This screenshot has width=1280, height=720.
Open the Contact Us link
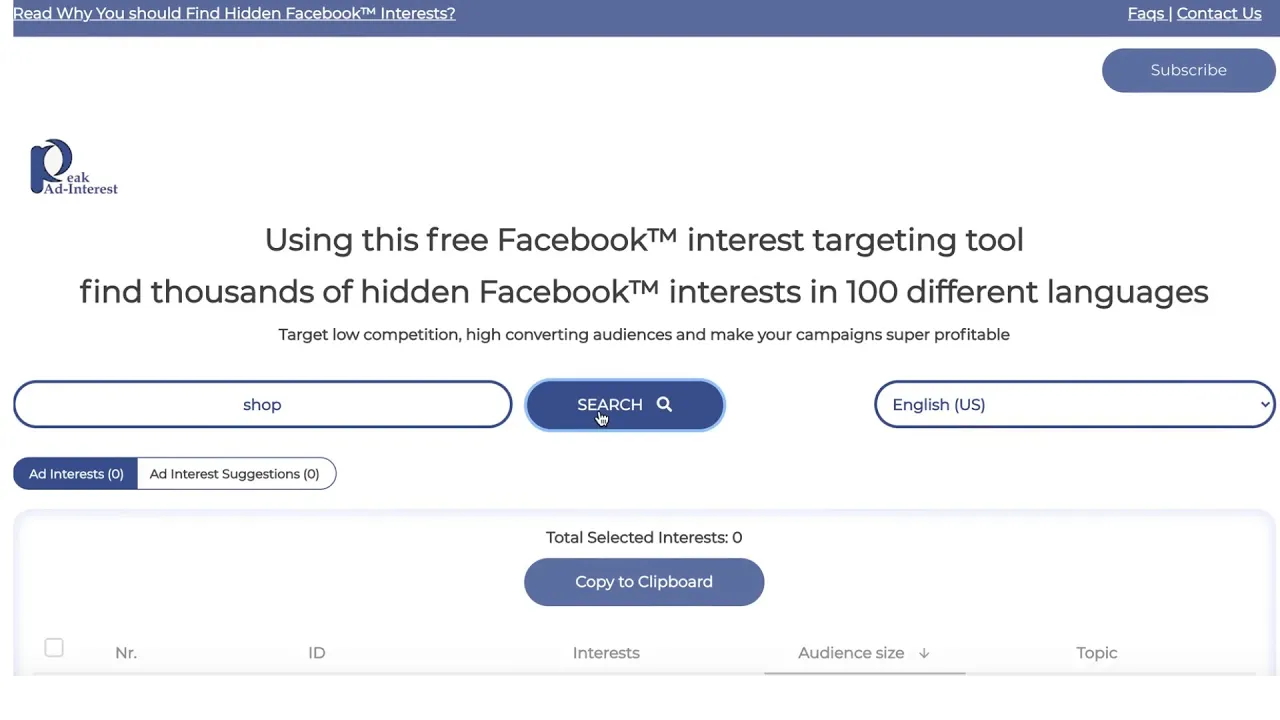click(x=1219, y=13)
